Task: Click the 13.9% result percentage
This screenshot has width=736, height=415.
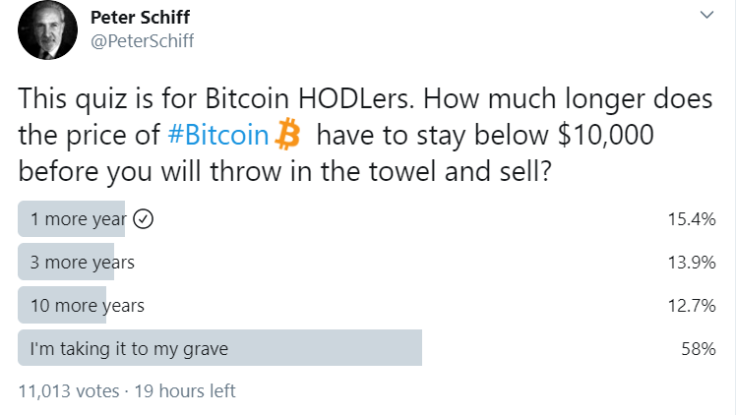Action: pyautogui.click(x=692, y=262)
